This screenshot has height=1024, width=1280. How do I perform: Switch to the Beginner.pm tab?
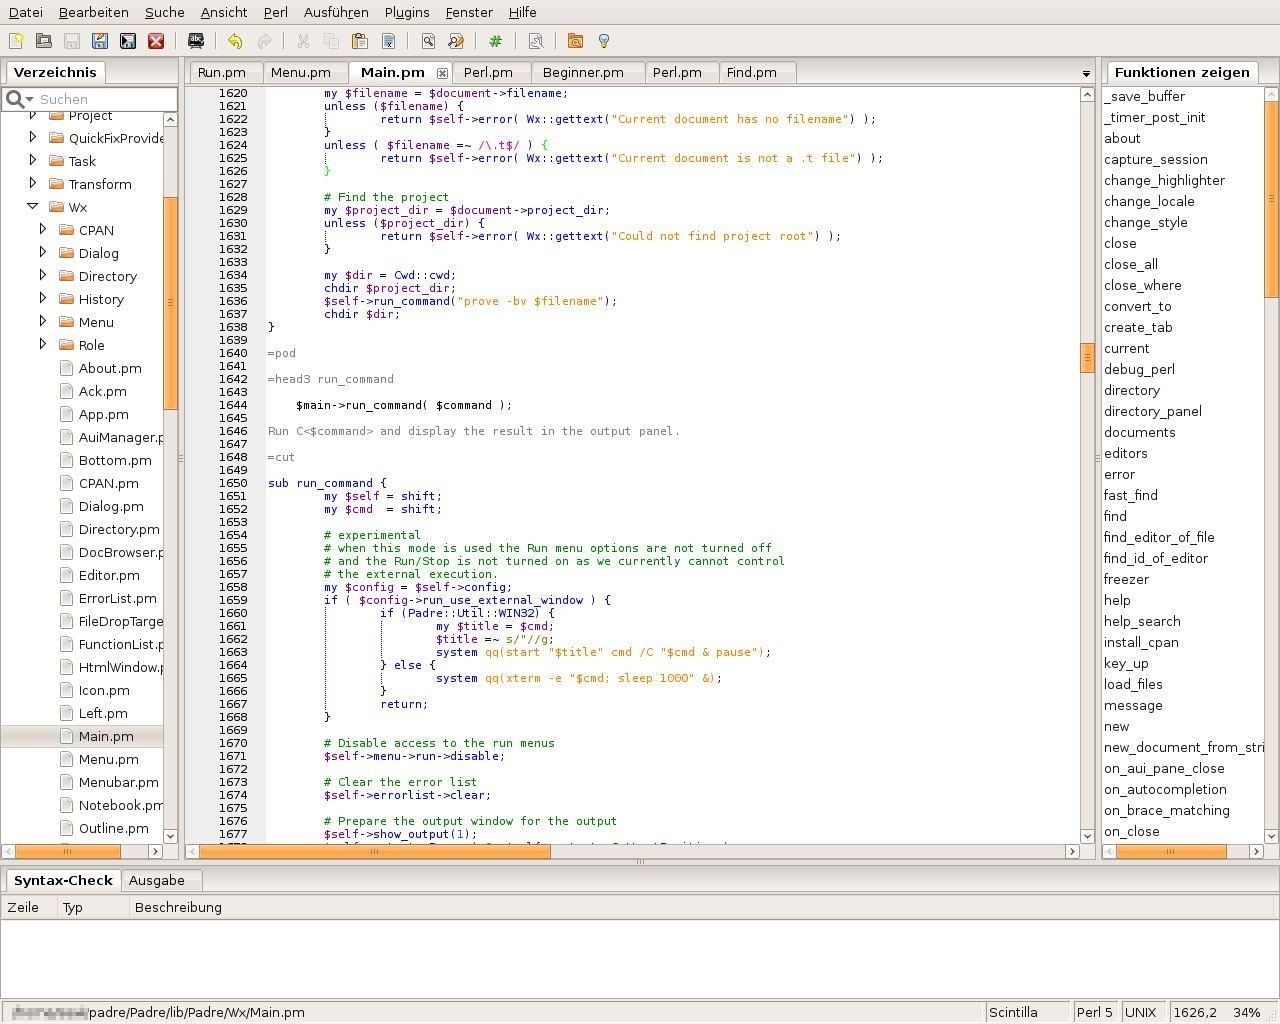pyautogui.click(x=583, y=73)
